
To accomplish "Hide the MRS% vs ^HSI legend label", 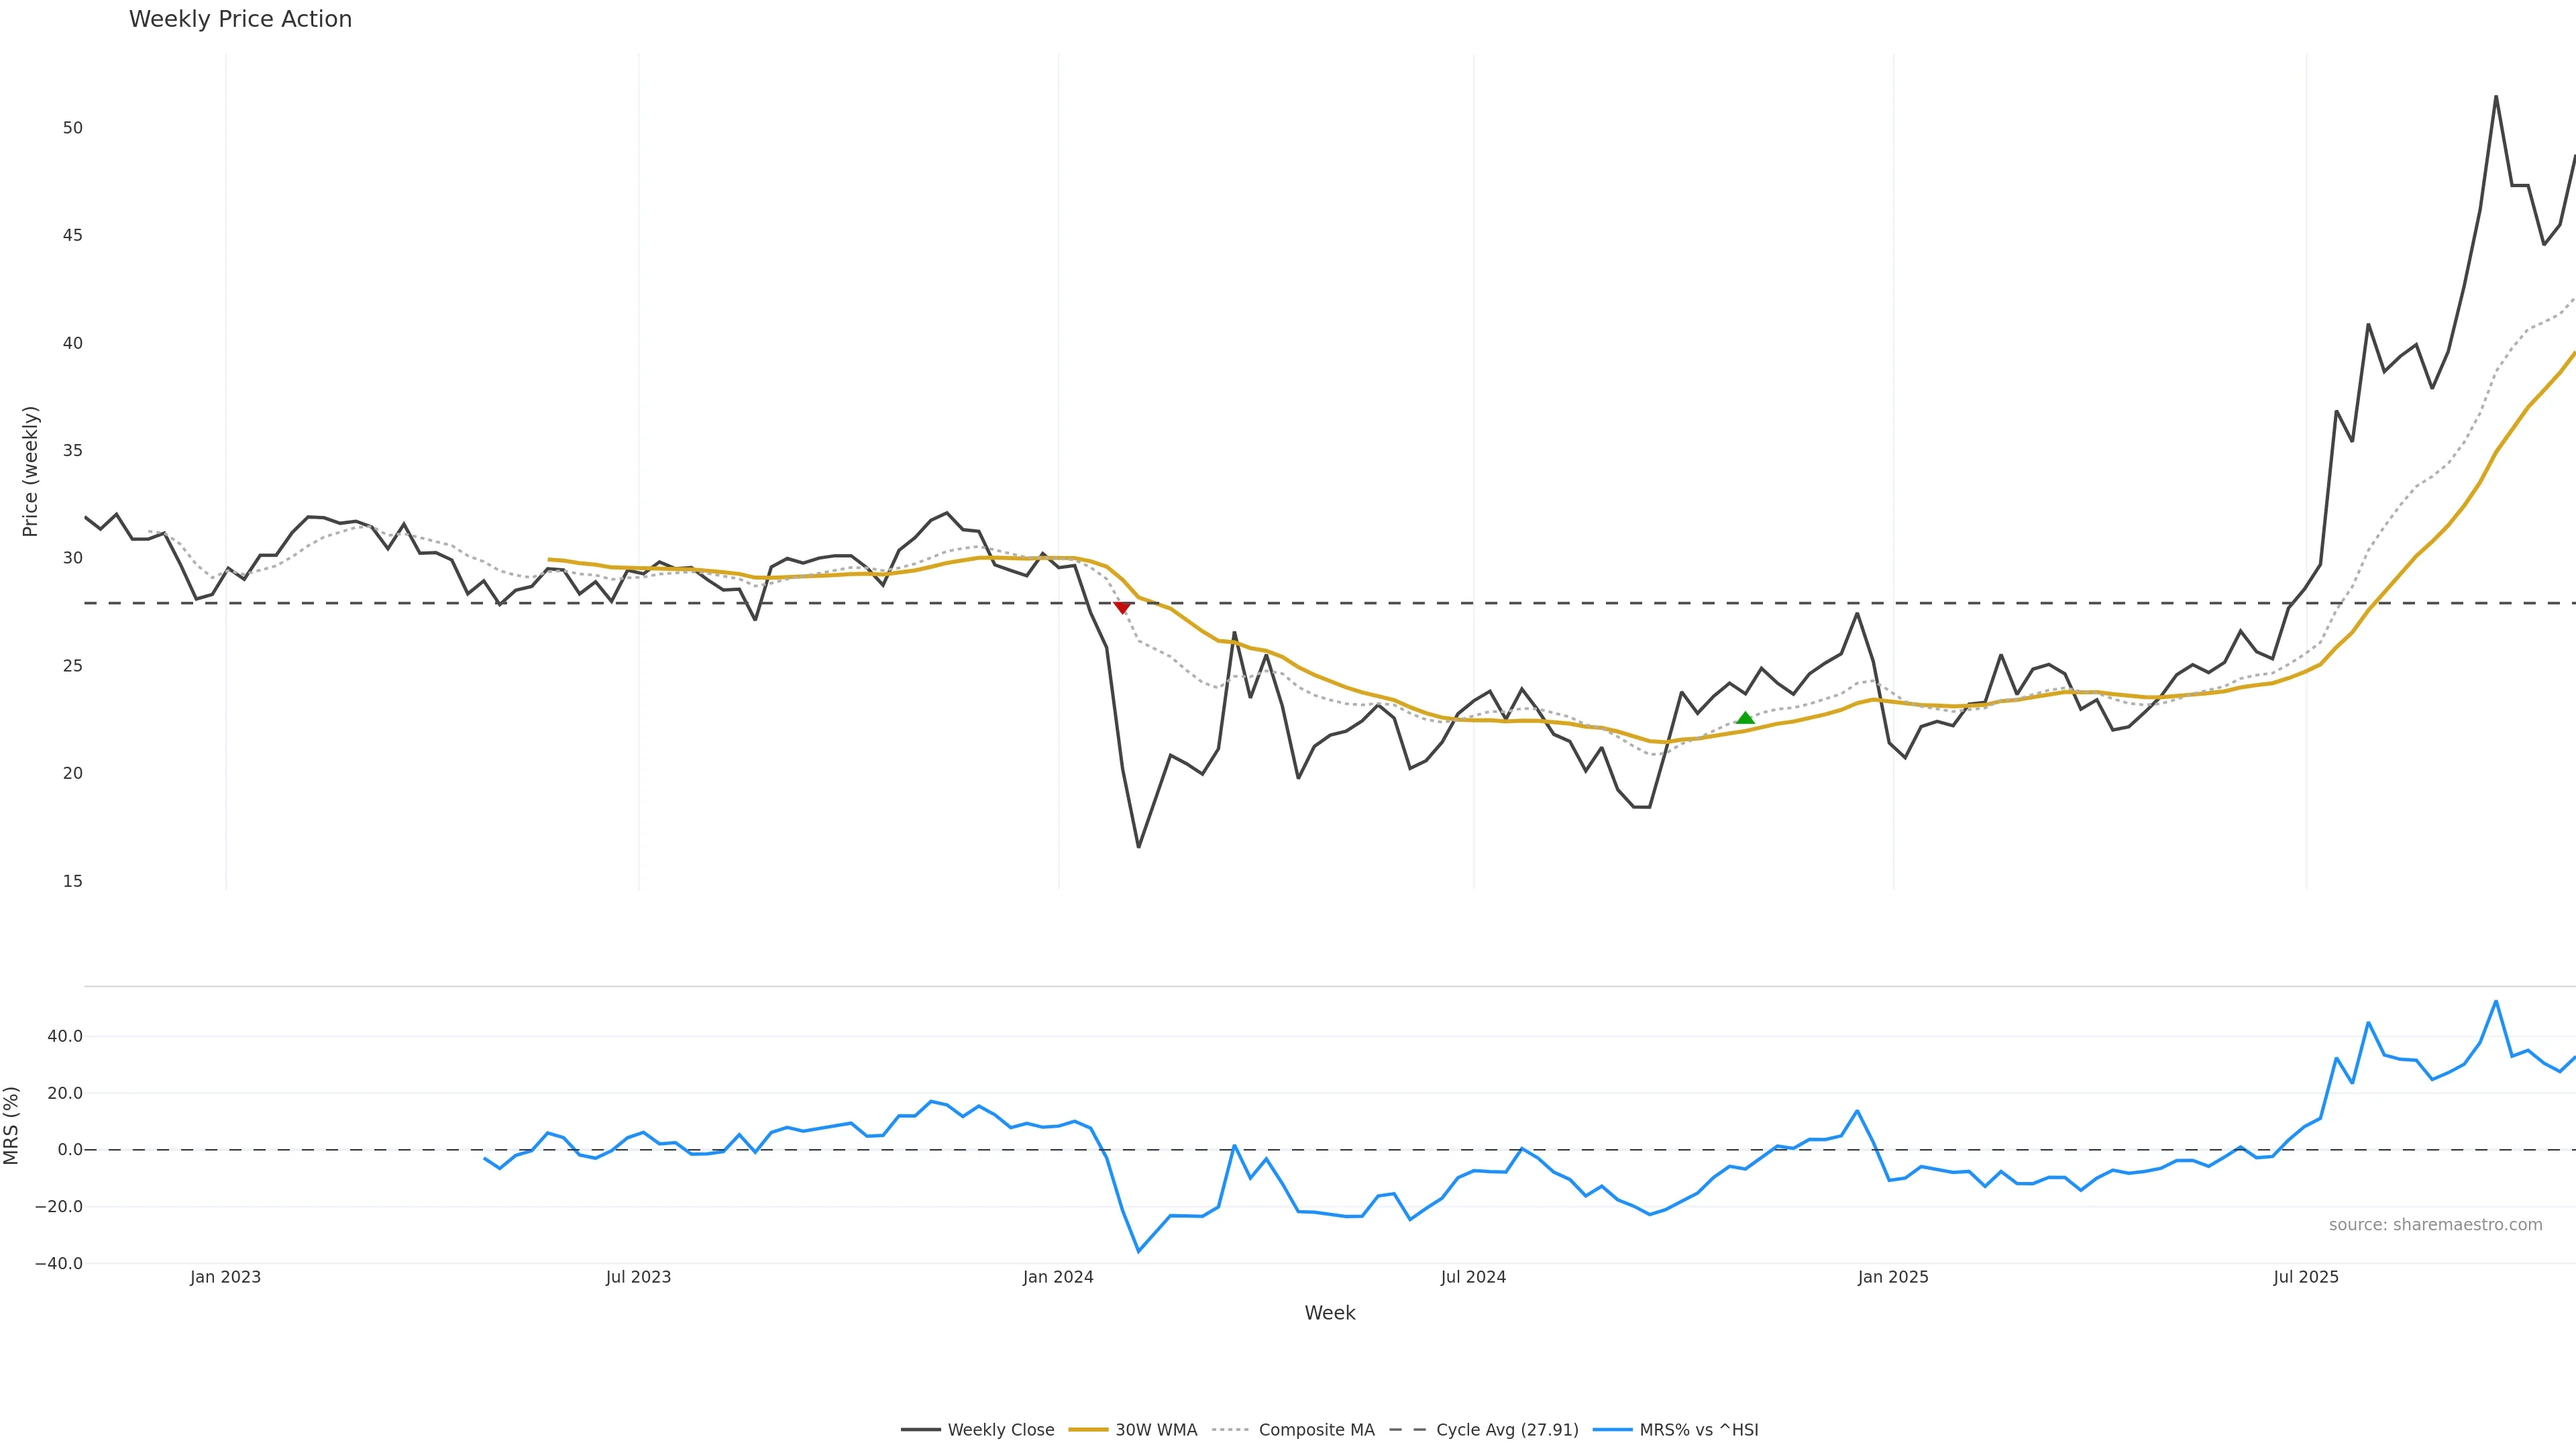I will tap(1699, 1430).
